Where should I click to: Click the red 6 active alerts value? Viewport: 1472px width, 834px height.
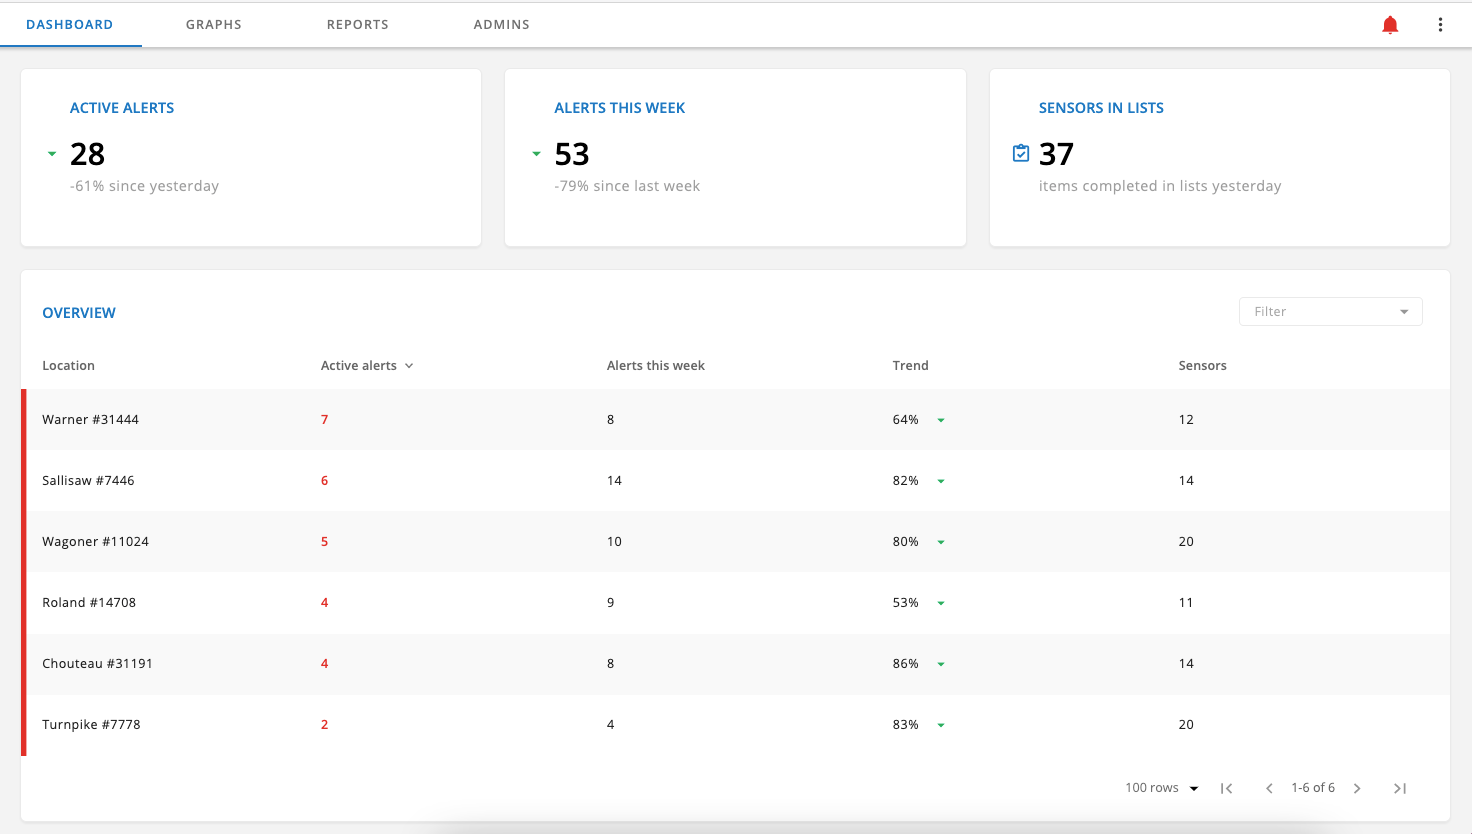324,480
